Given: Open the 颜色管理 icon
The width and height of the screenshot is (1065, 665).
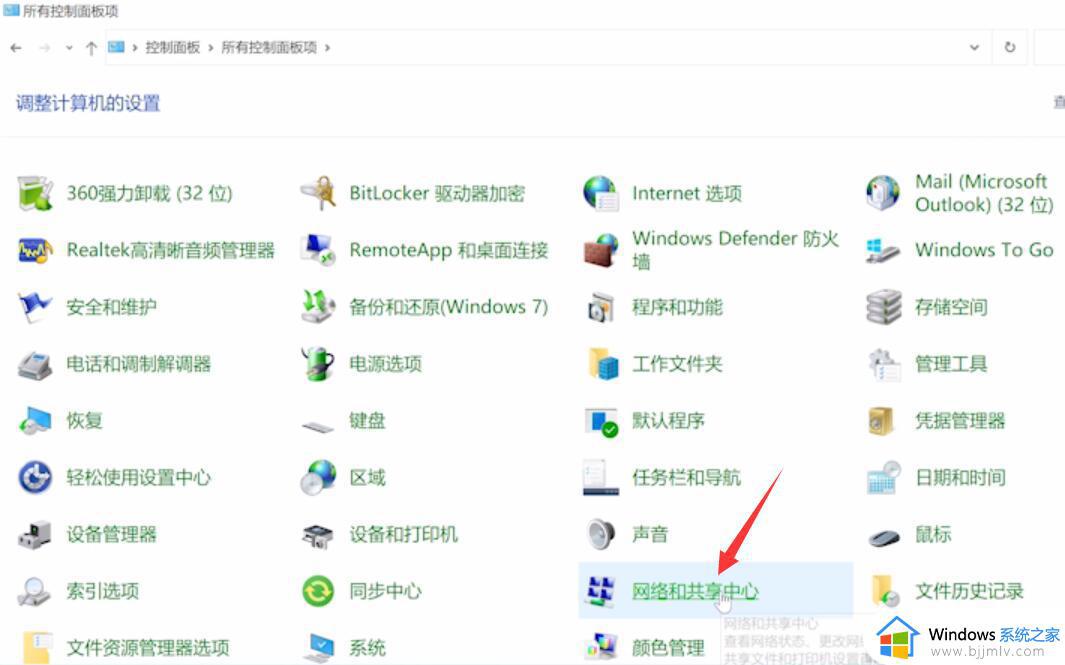Looking at the screenshot, I should (x=601, y=647).
